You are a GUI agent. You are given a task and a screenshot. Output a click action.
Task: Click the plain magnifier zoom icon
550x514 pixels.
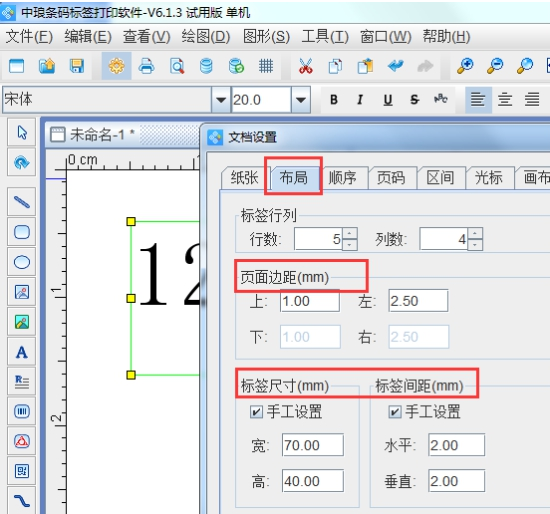(x=525, y=66)
